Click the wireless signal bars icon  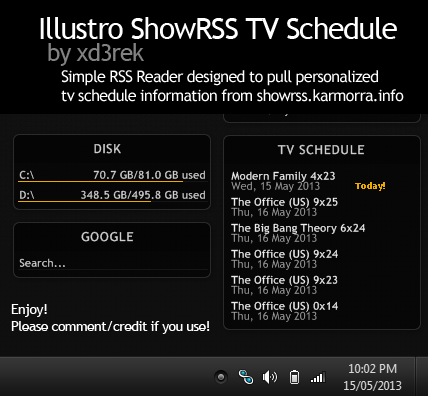point(318,377)
